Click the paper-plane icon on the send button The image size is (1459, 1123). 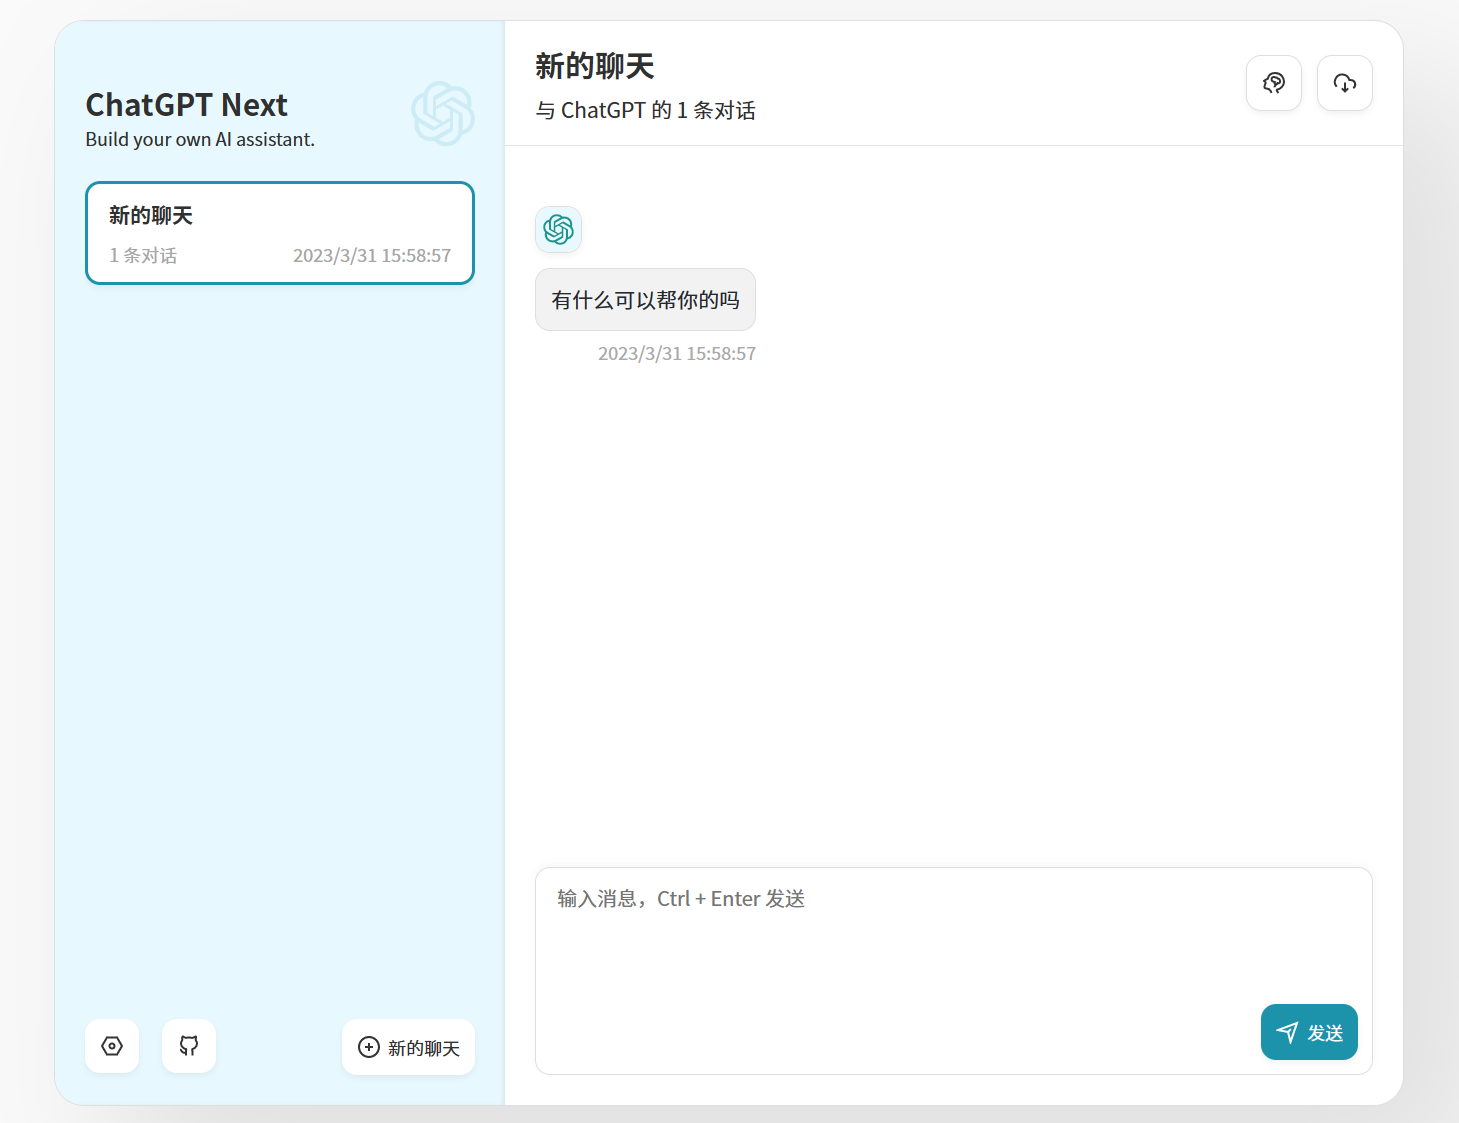(x=1288, y=1031)
